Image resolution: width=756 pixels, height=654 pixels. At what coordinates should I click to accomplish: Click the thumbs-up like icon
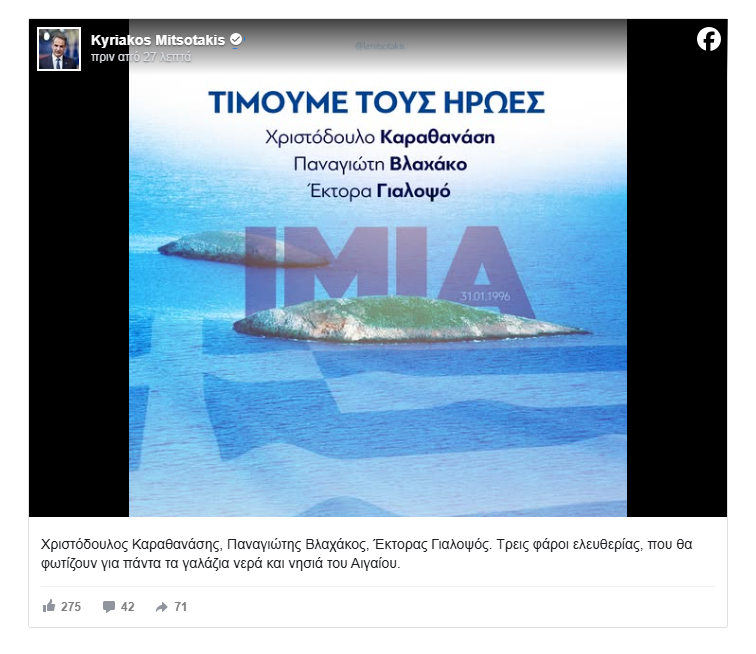pos(49,606)
